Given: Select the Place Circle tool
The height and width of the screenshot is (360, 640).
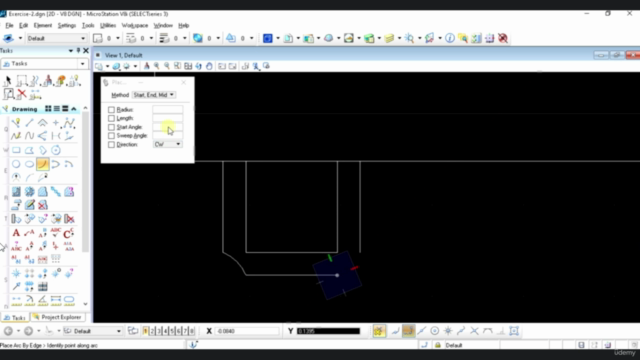Looking at the screenshot, I should click(x=16, y=164).
